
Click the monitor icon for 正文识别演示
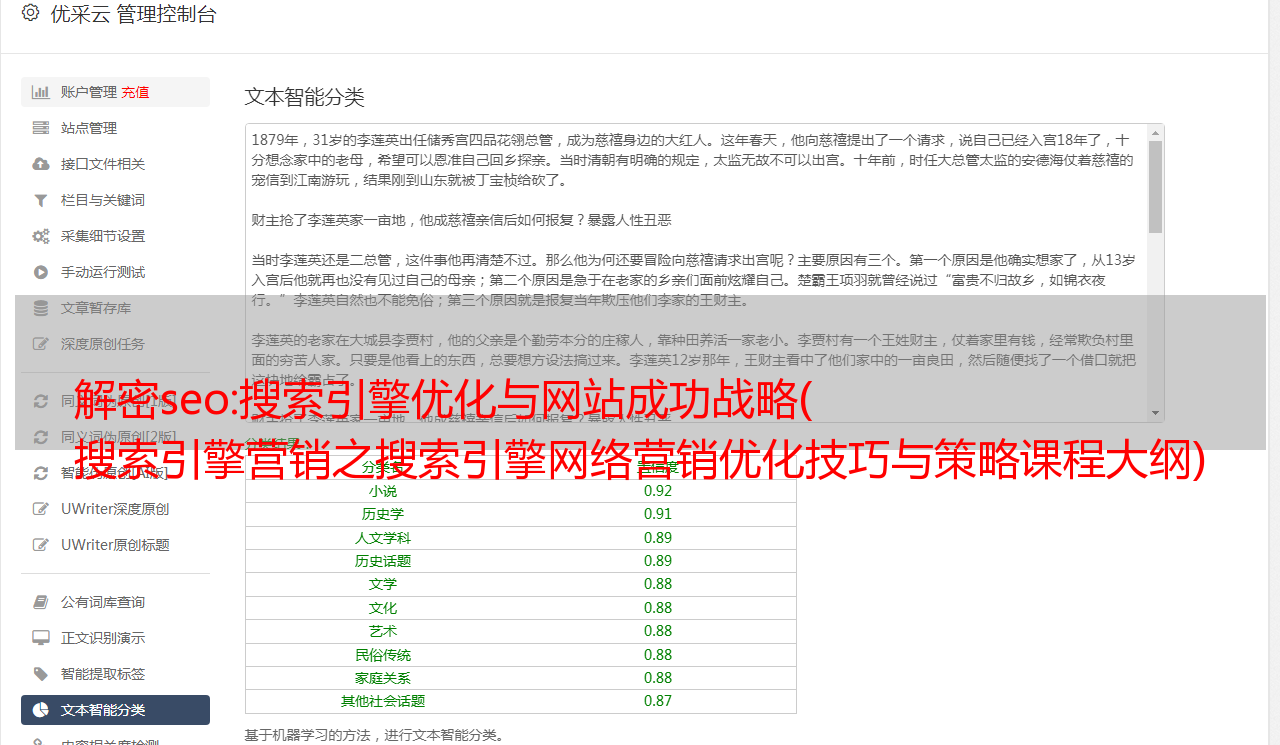click(41, 638)
